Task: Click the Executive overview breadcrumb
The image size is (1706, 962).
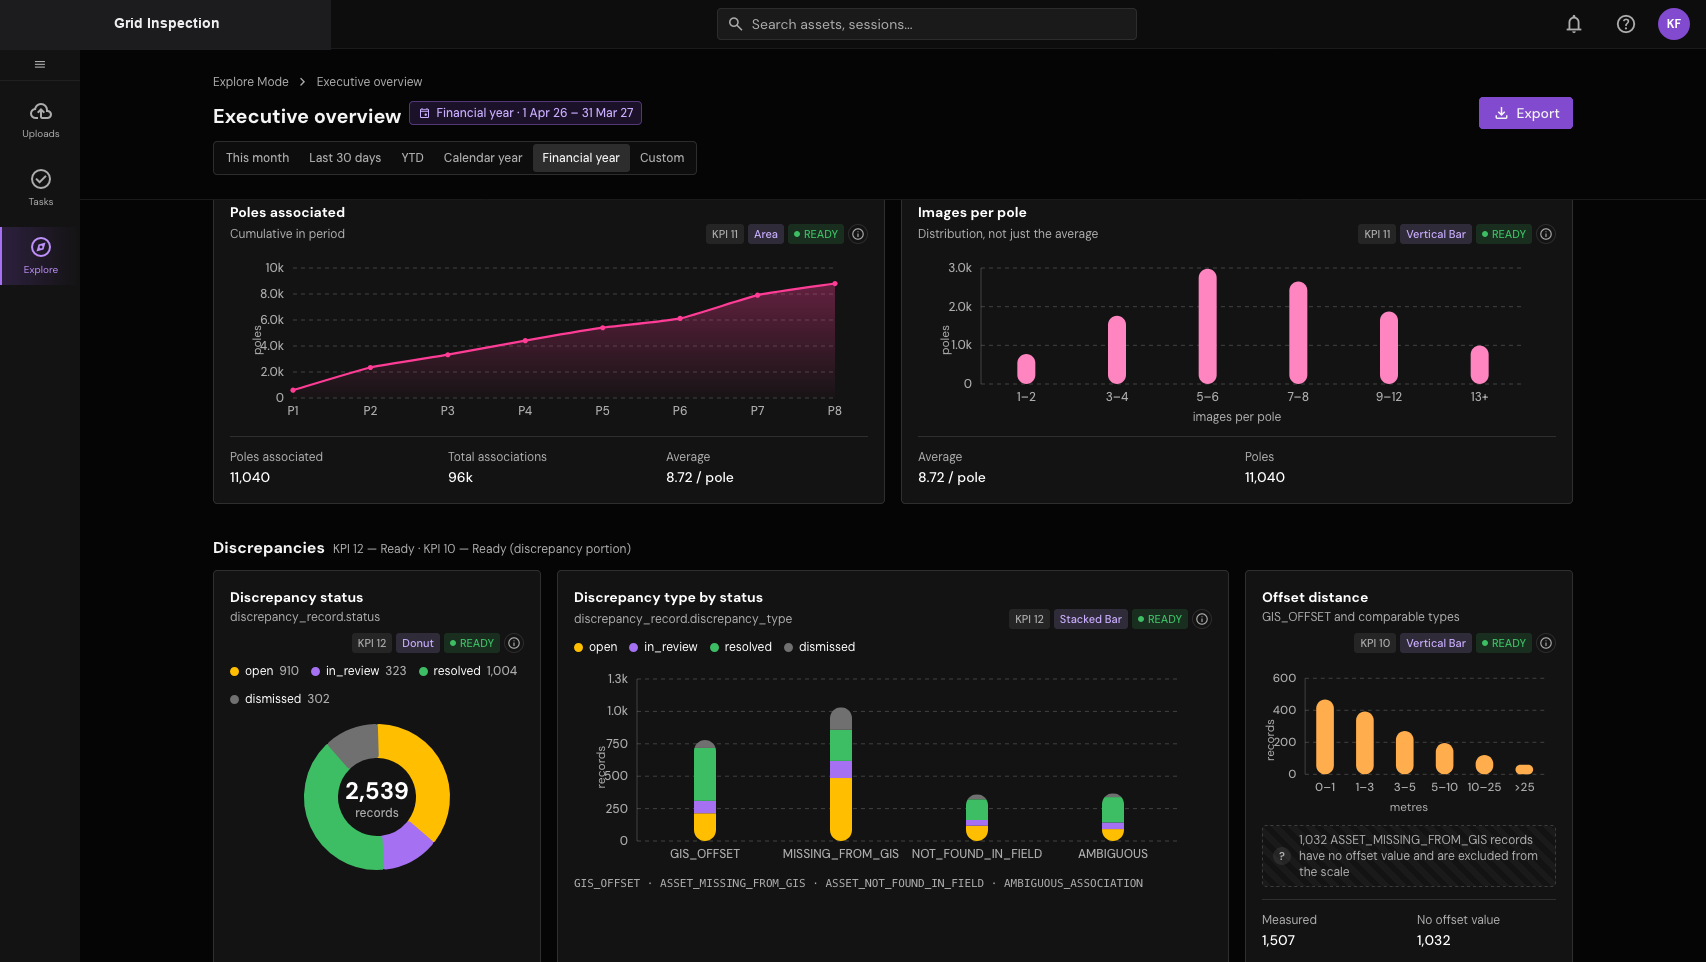Action: 369,82
